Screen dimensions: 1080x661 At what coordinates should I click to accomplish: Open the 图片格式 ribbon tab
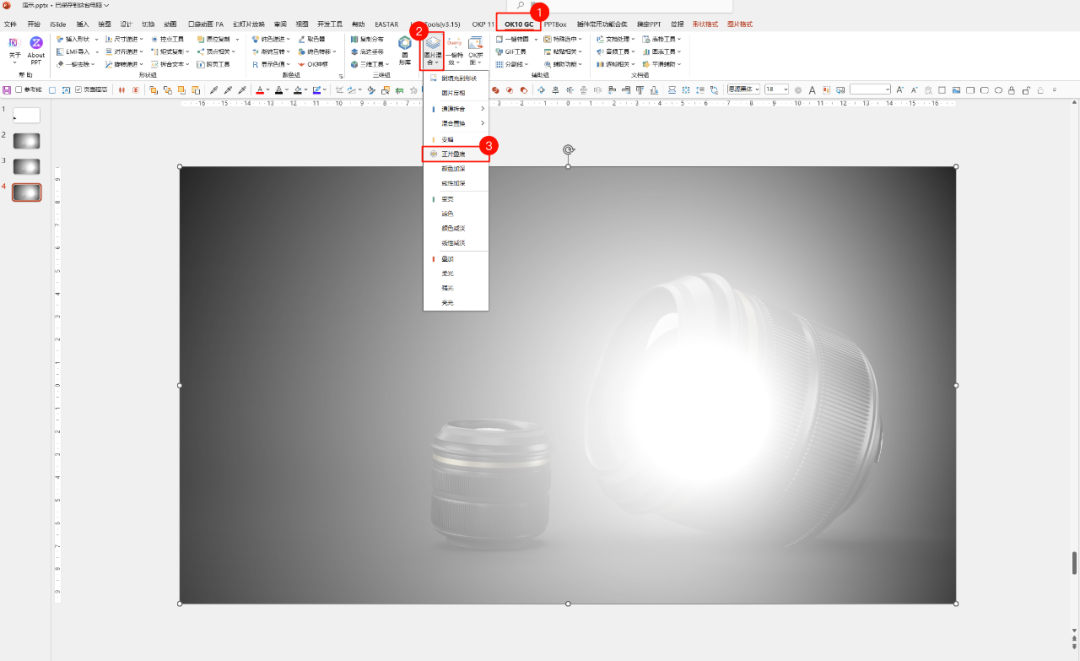pos(740,23)
